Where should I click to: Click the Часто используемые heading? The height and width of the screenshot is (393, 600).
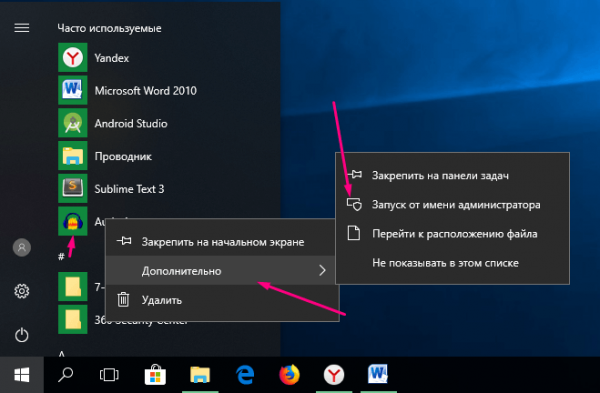[x=109, y=28]
